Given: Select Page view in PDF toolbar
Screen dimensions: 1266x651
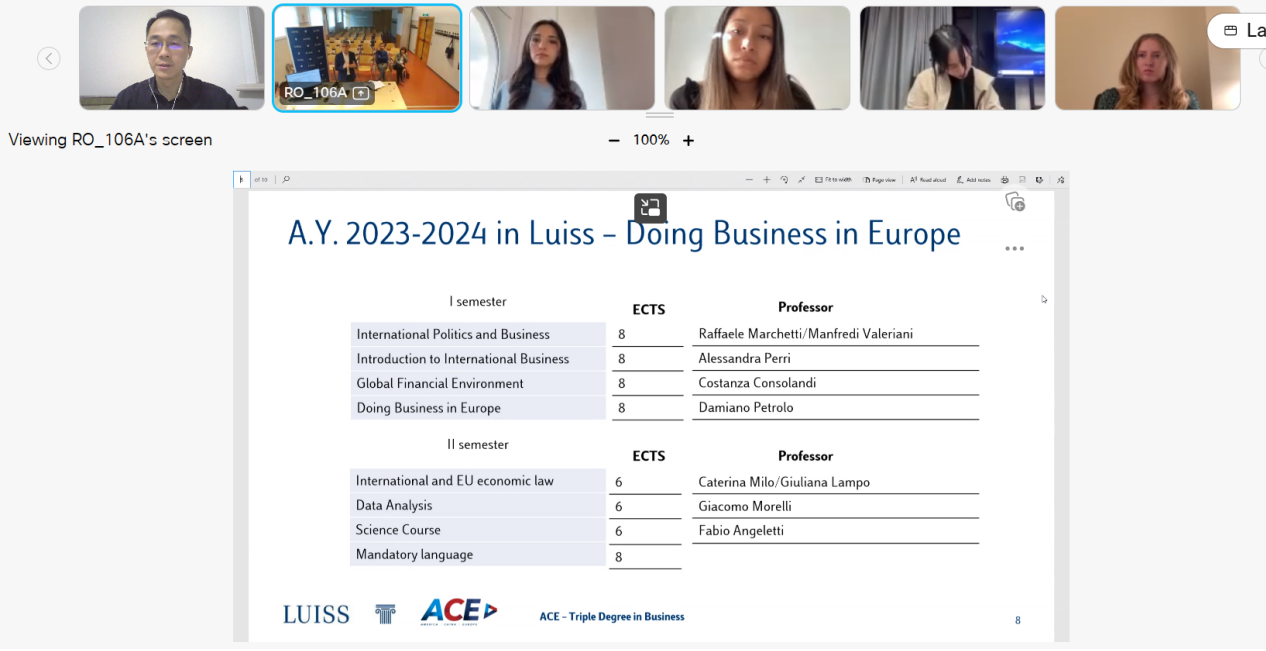Looking at the screenshot, I should point(879,180).
